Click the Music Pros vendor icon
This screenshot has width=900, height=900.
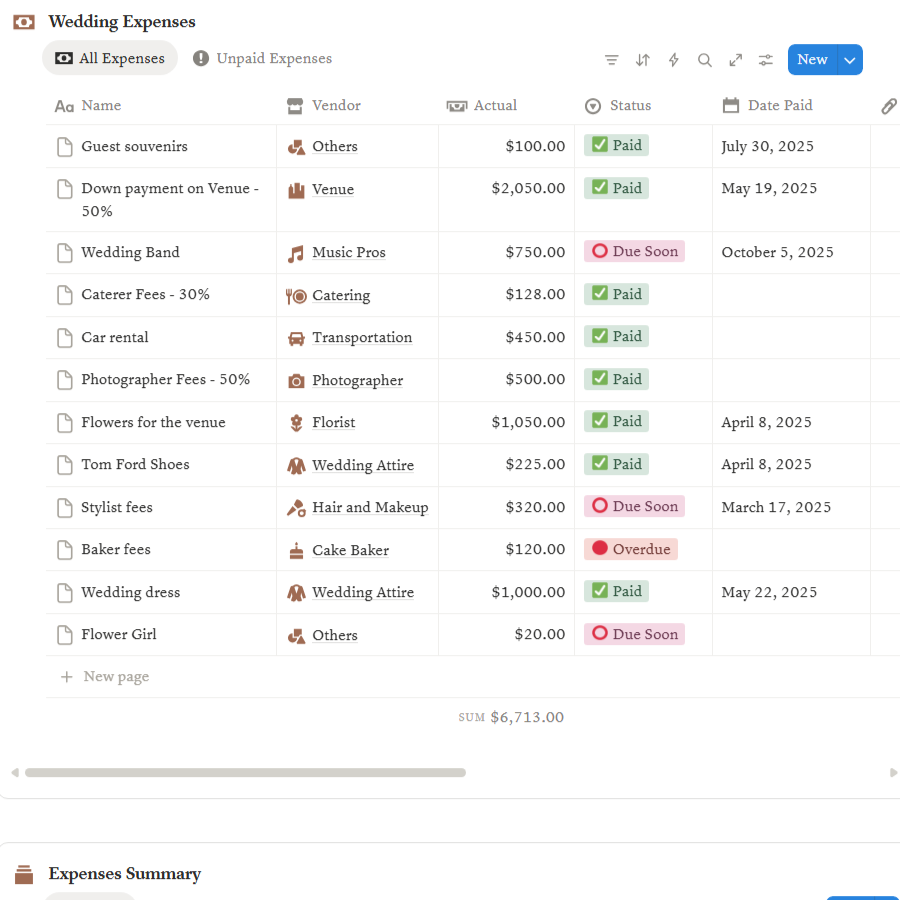pyautogui.click(x=296, y=254)
